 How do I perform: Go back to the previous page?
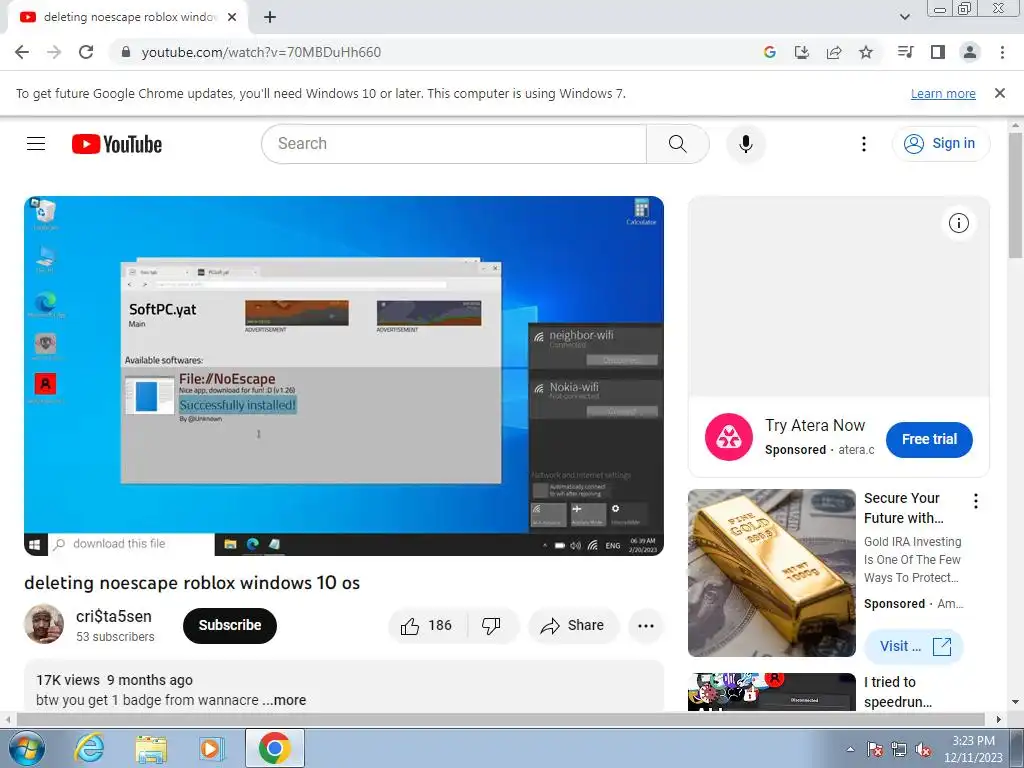point(22,52)
